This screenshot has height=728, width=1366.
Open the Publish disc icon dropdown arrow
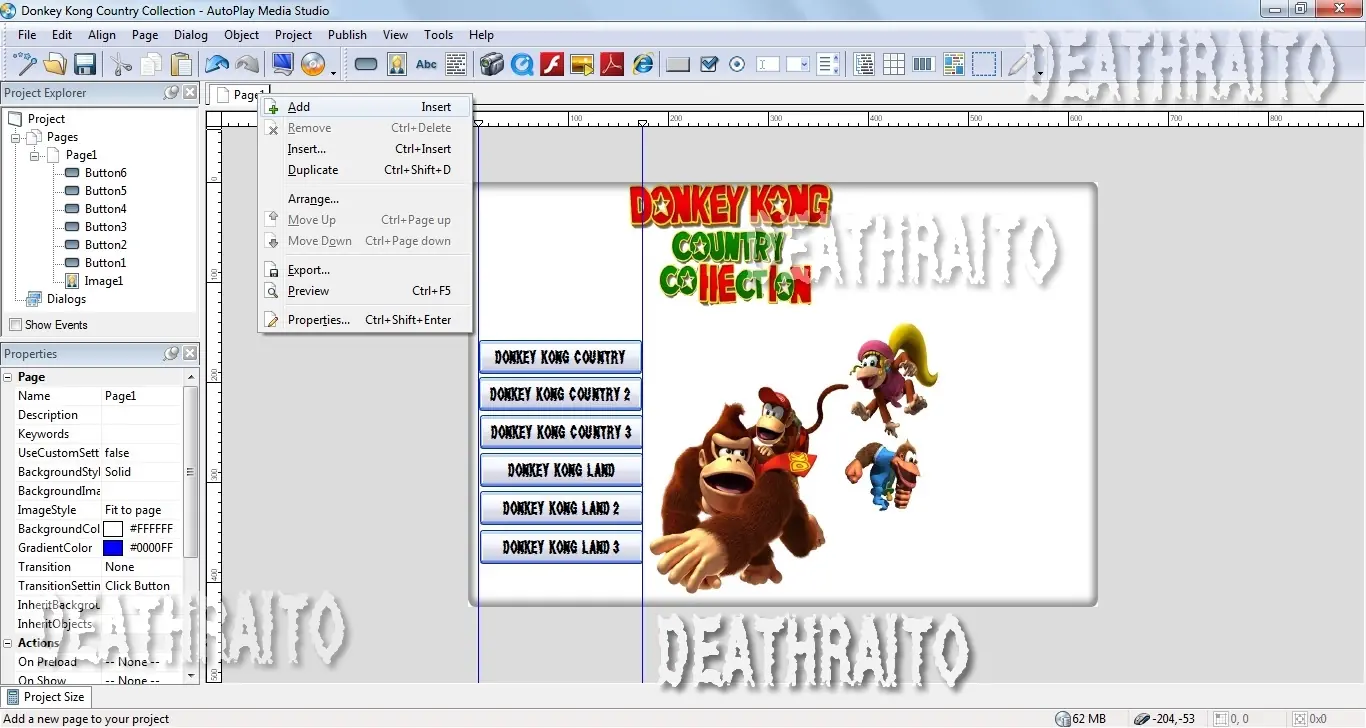point(333,72)
